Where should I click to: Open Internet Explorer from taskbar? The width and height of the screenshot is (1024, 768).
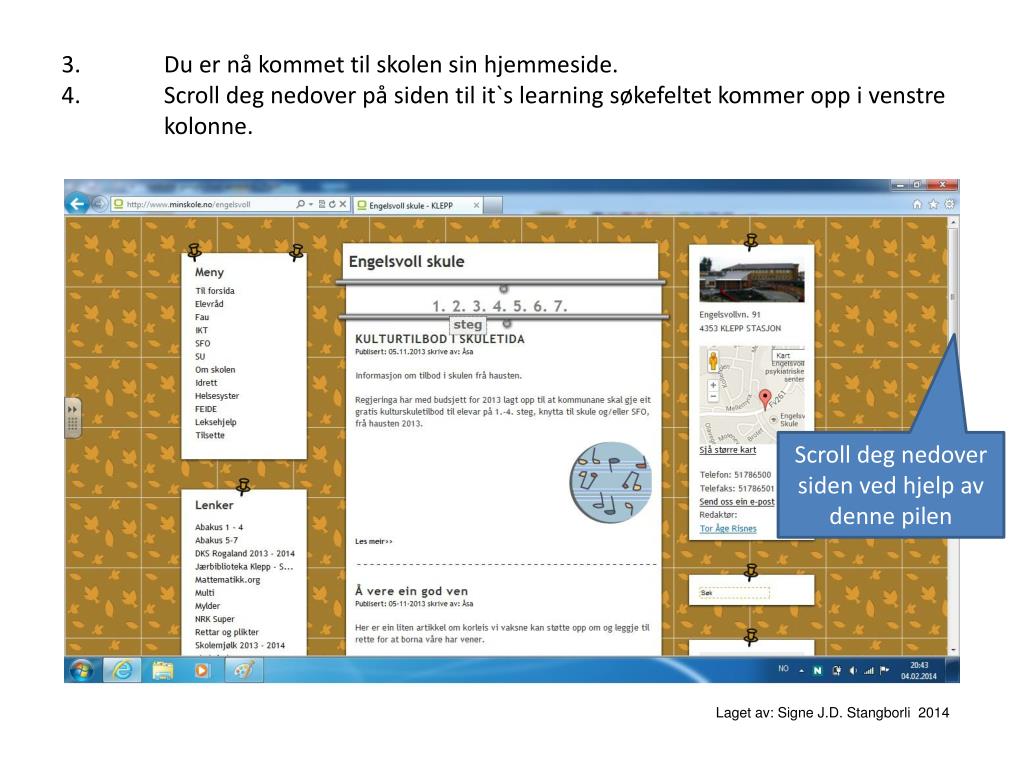122,670
